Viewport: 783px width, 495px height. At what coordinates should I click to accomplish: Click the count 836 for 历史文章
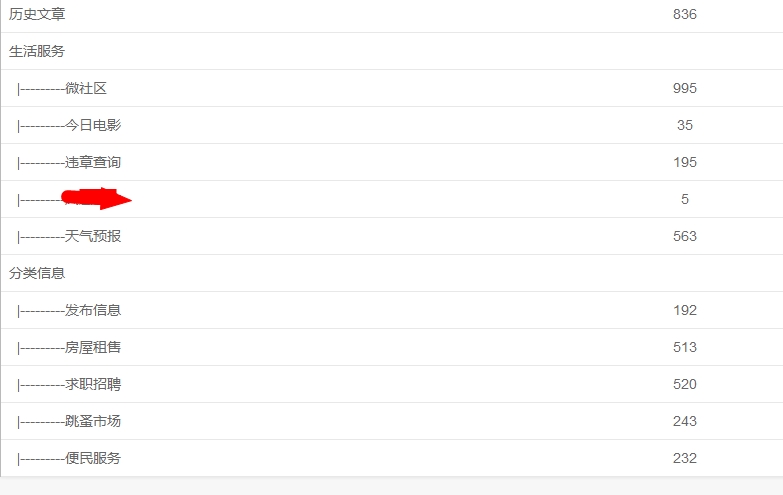click(685, 14)
